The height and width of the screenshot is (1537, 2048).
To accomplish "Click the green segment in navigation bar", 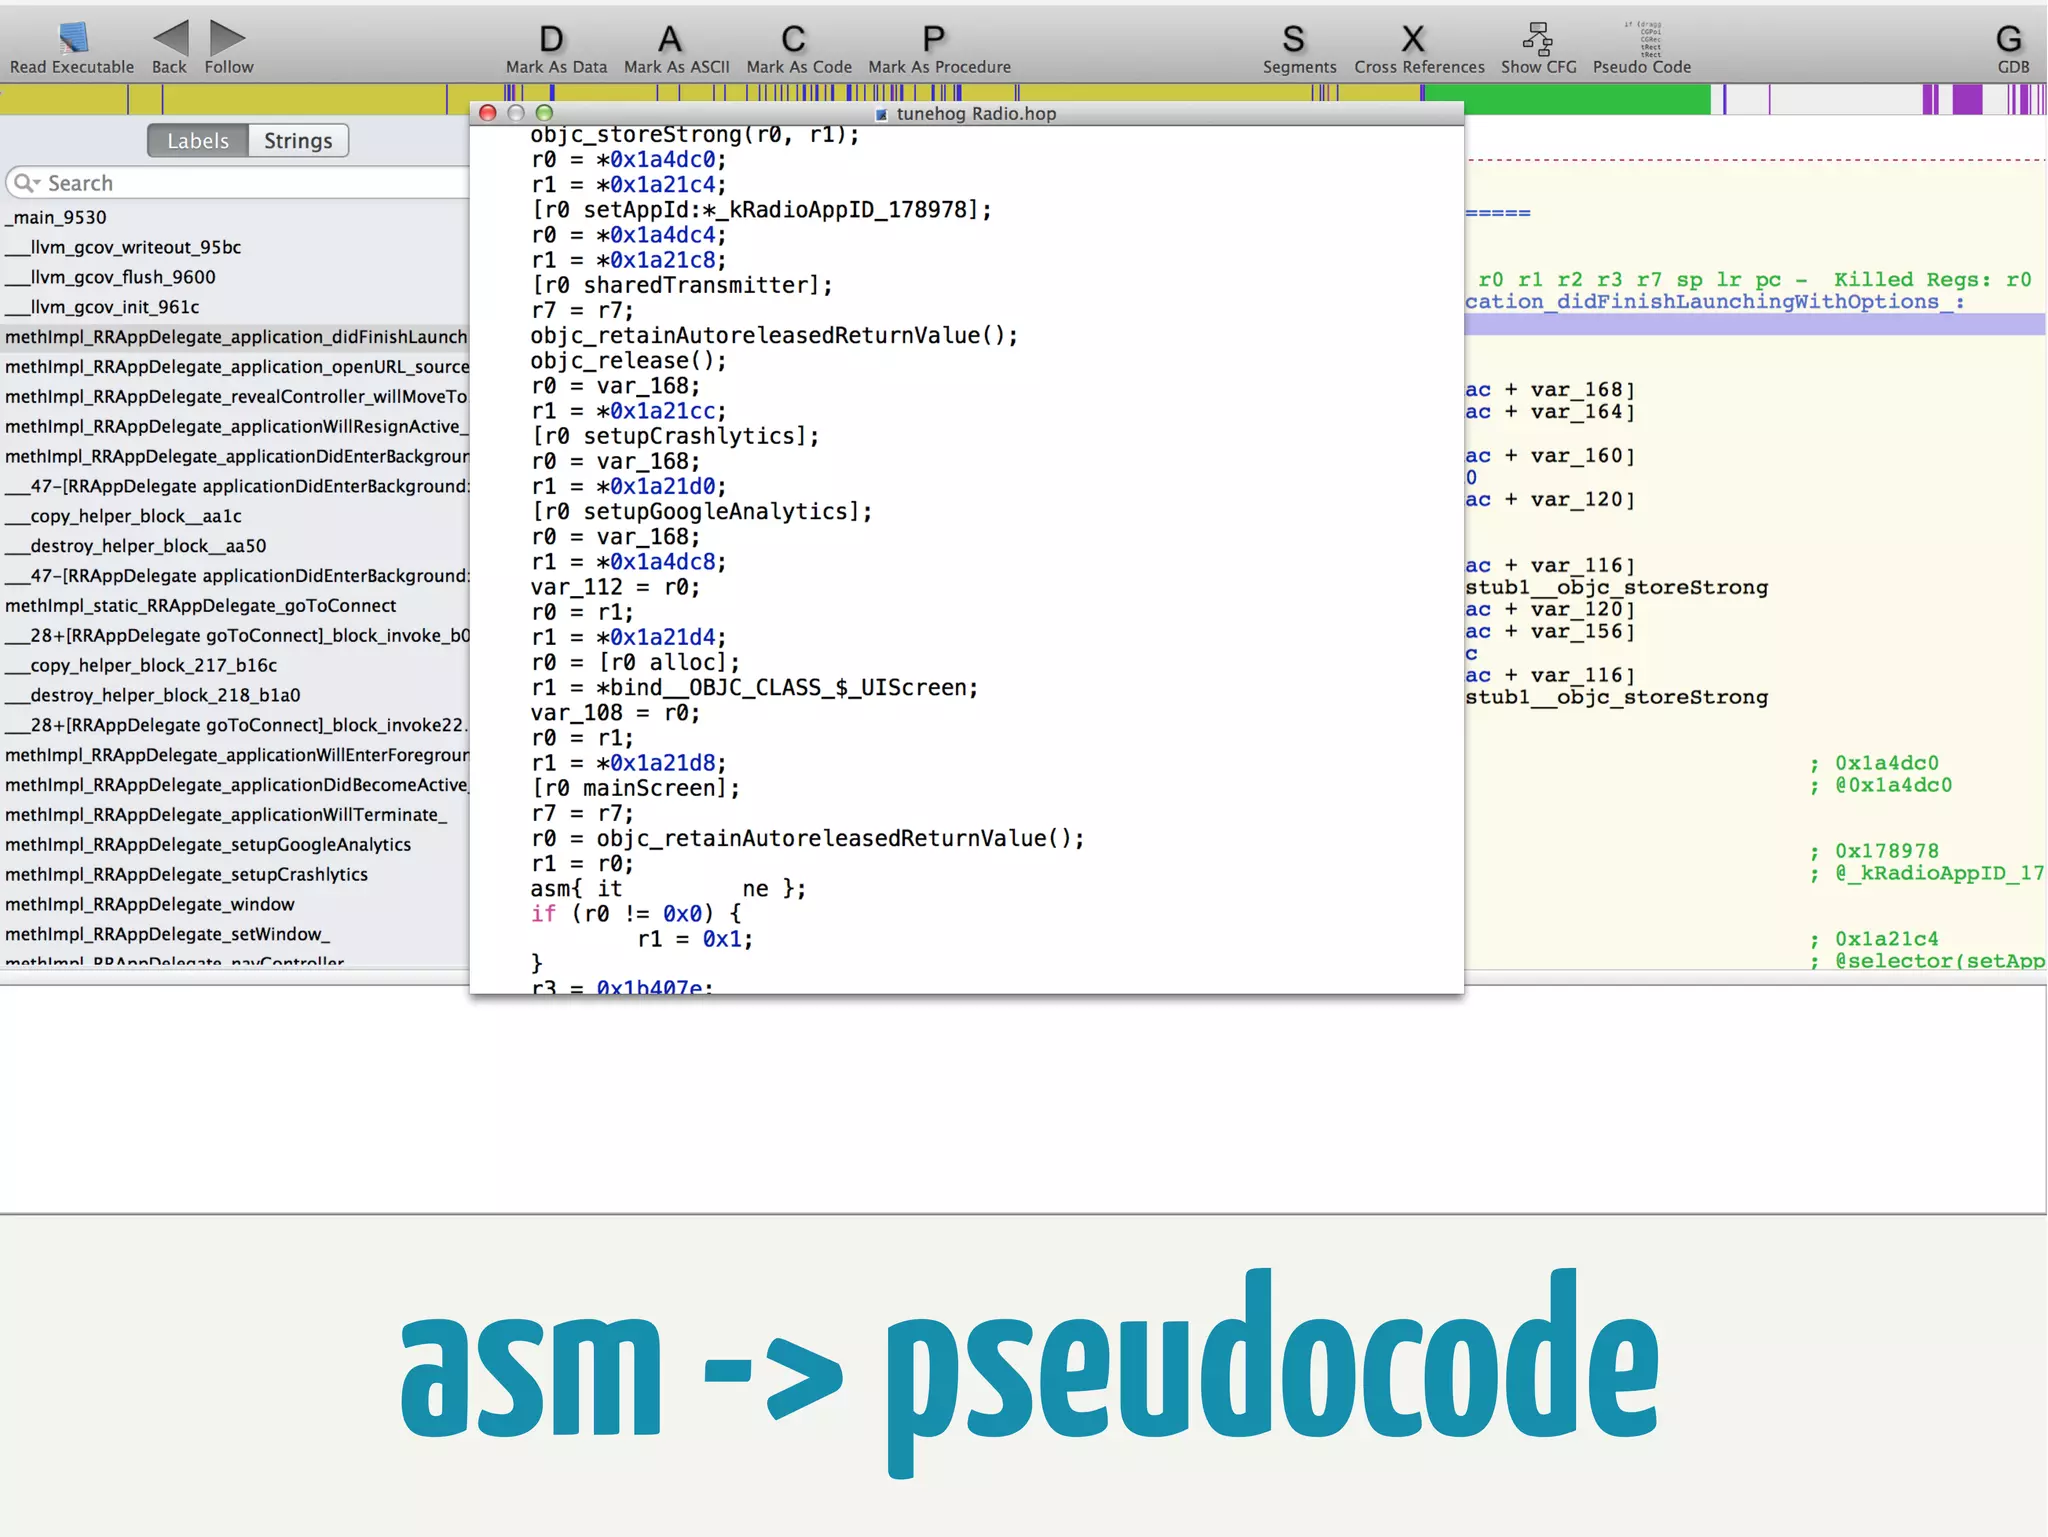I will point(1567,99).
